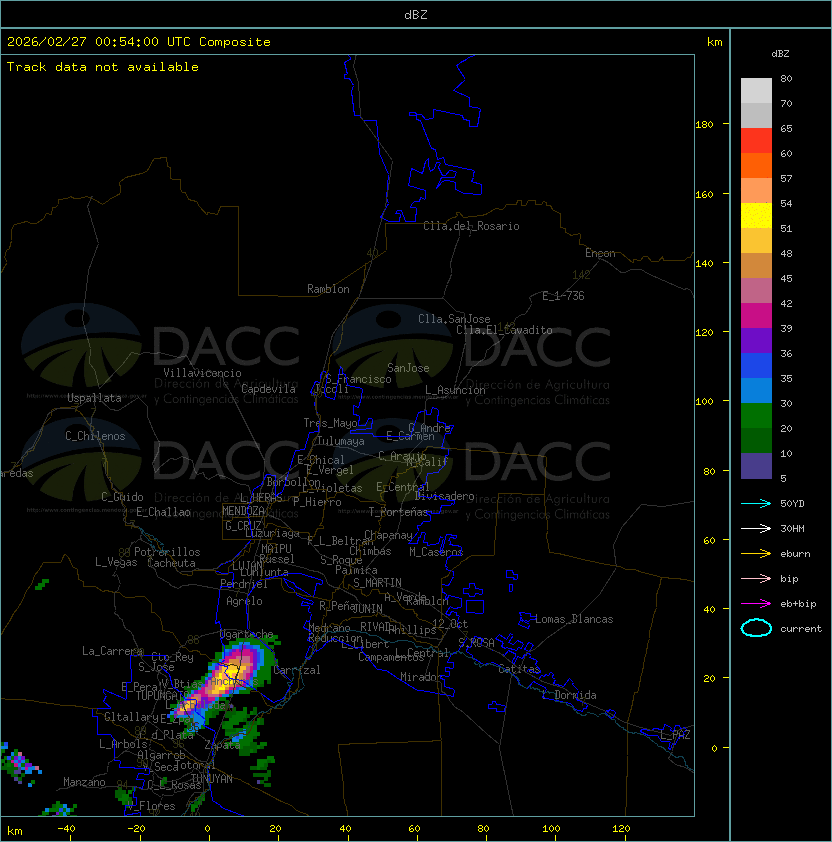Image resolution: width=832 pixels, height=842 pixels.
Task: Click the '120' tick on bottom km axis
Action: pos(621,829)
